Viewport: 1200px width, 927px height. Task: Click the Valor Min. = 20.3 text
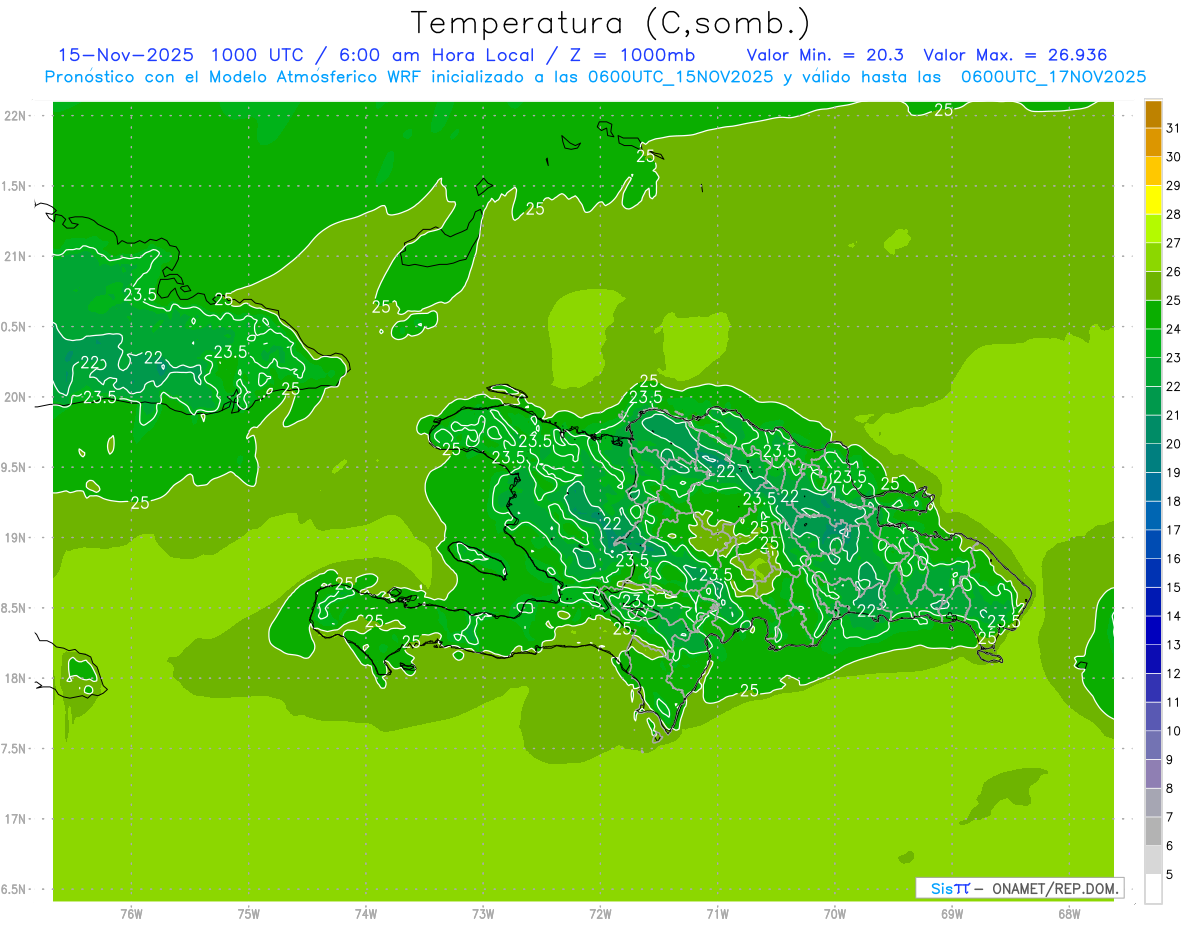pos(830,55)
